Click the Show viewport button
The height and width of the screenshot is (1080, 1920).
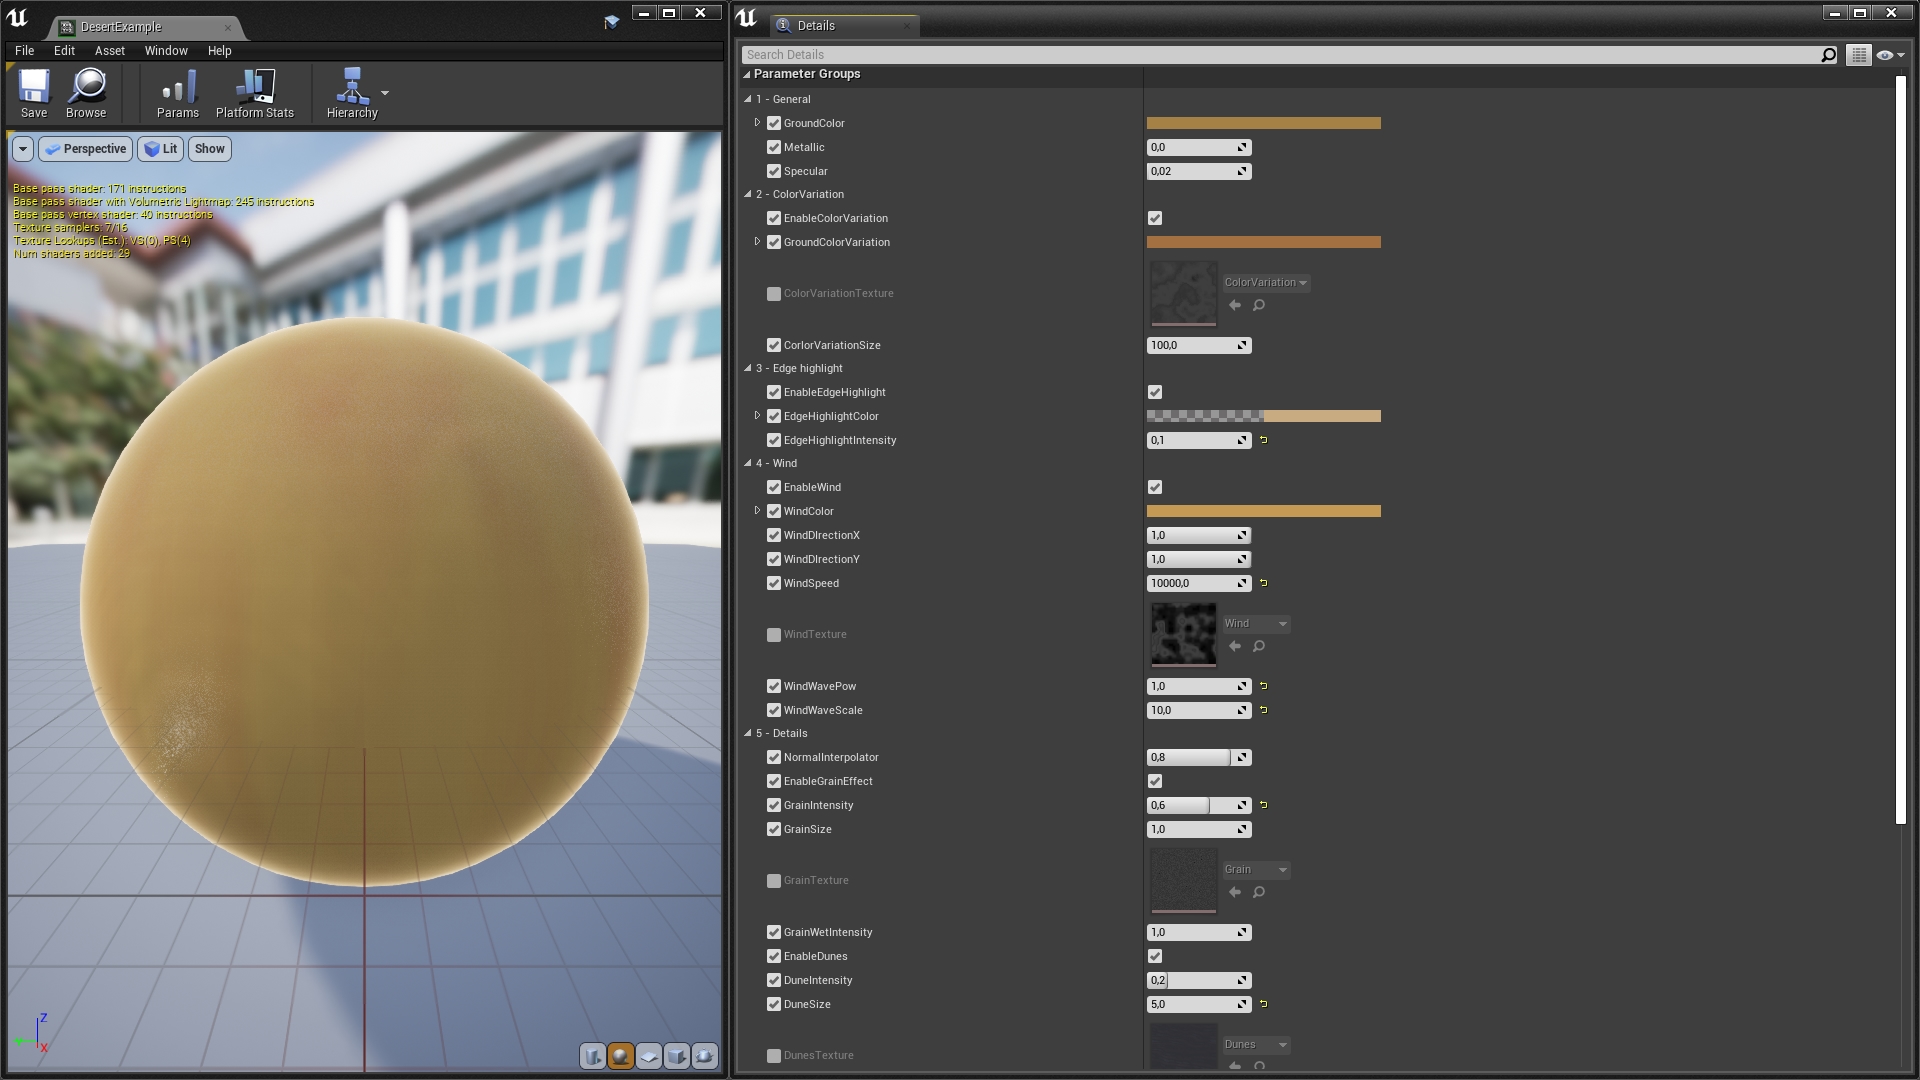[209, 149]
